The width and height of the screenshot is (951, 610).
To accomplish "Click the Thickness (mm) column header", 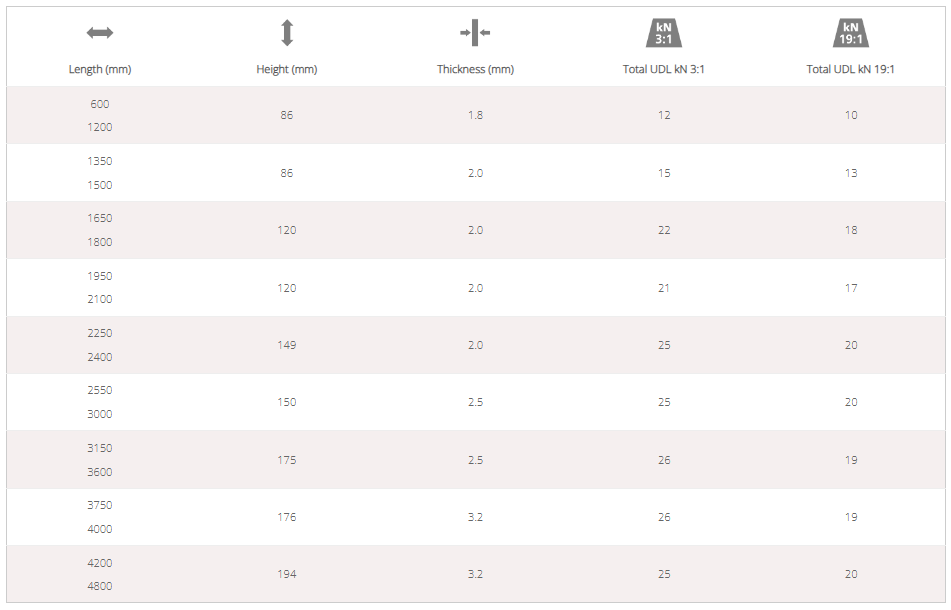I will coord(475,69).
